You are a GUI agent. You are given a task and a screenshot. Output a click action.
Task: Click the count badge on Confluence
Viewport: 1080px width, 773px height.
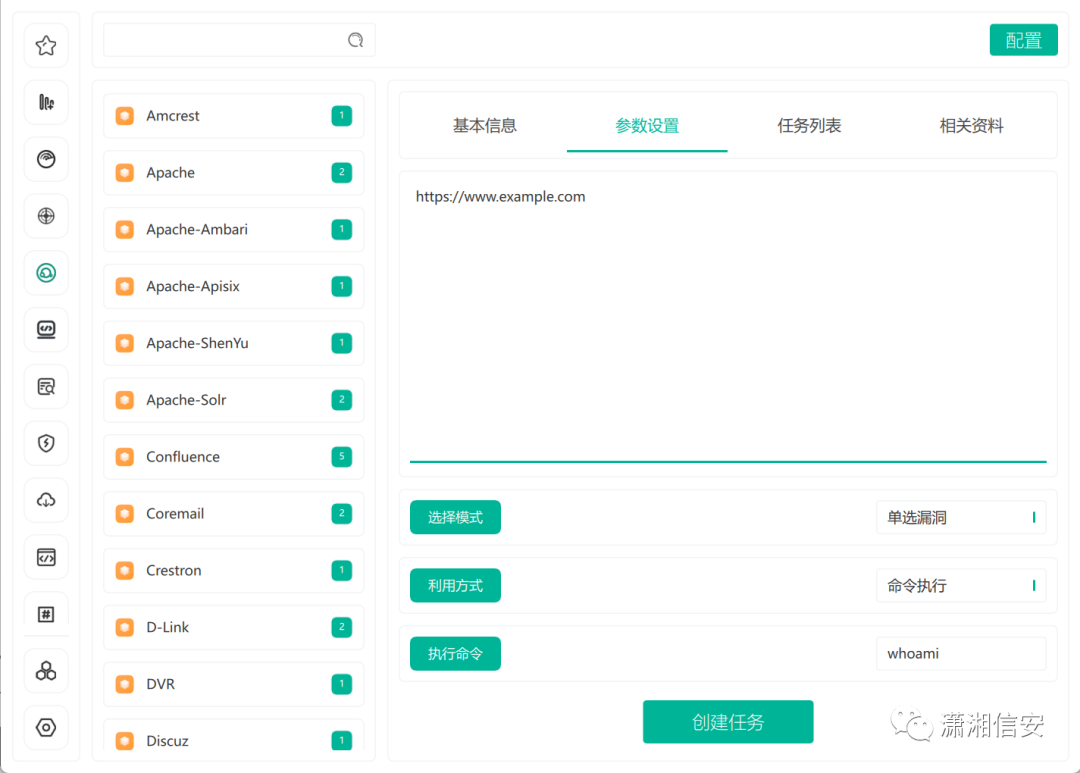[x=342, y=457]
